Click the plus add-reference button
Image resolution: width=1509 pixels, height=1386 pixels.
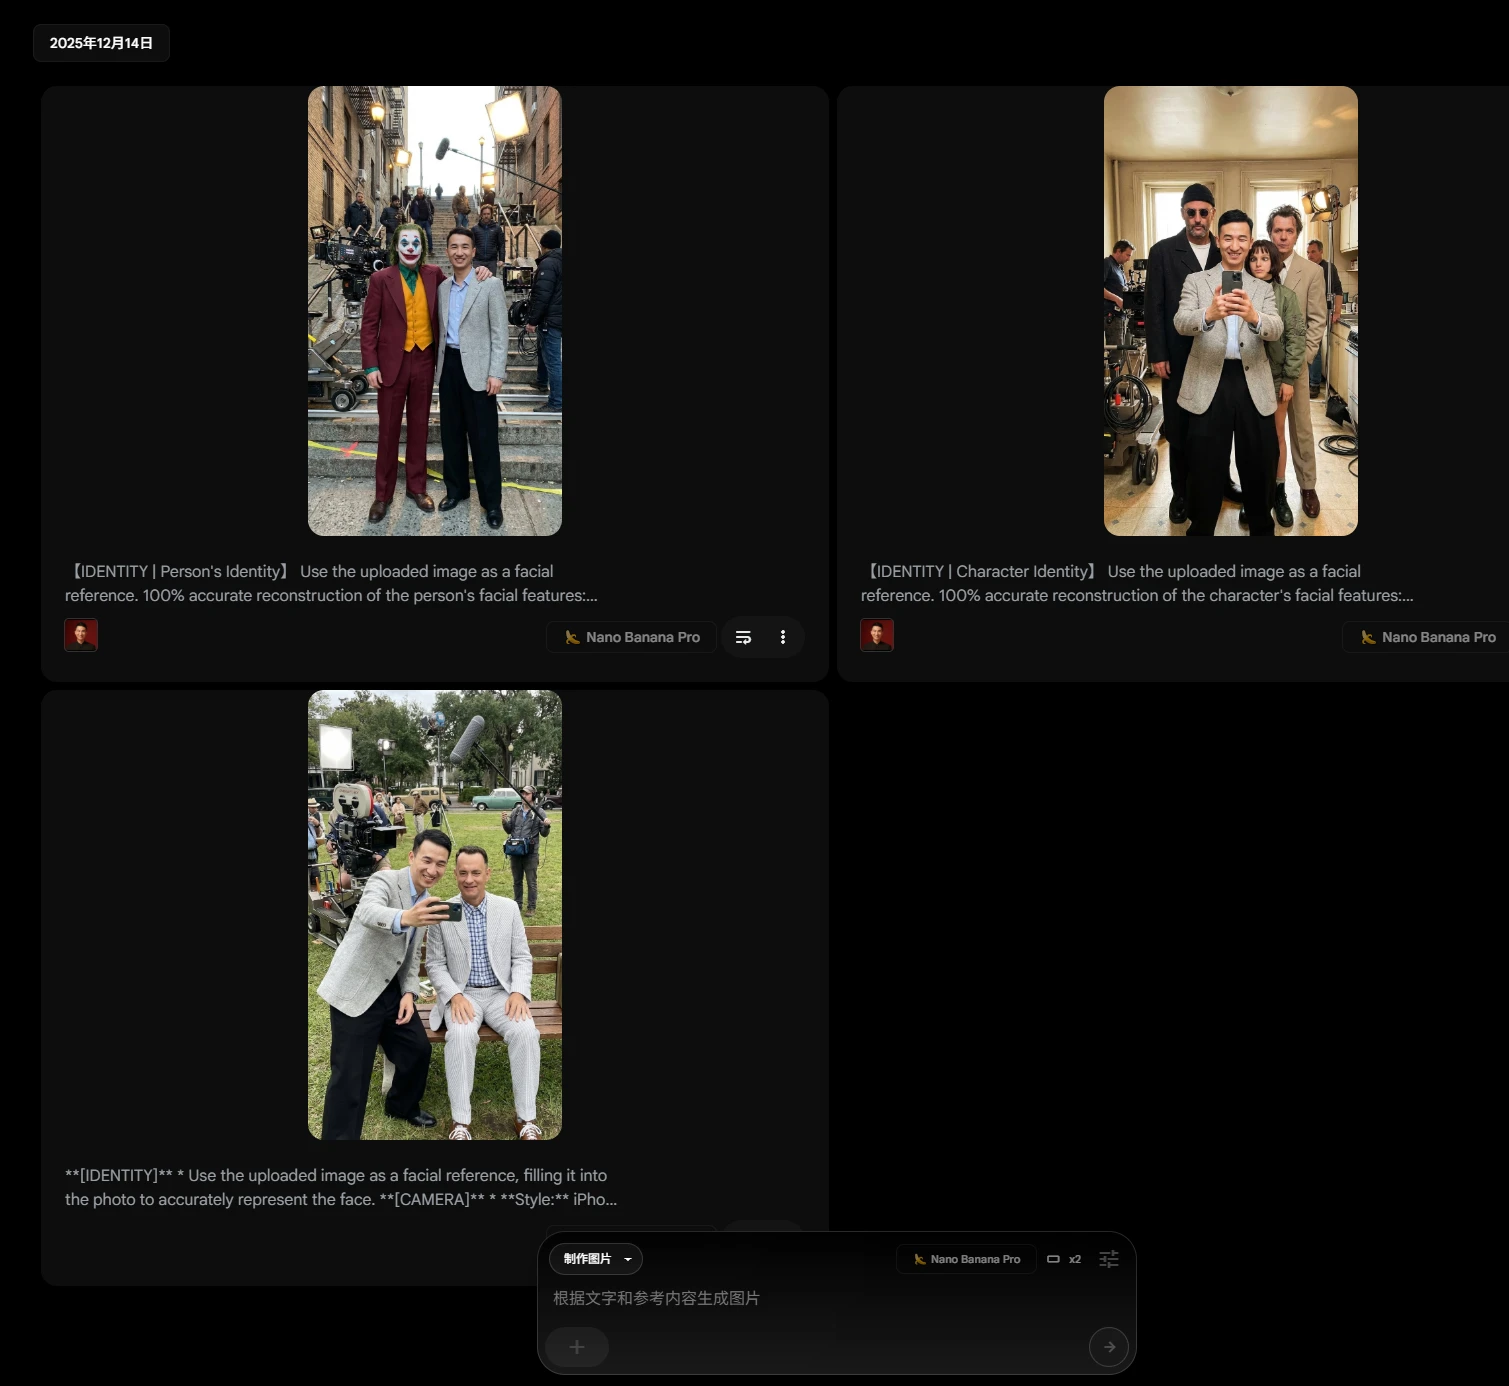click(577, 1347)
